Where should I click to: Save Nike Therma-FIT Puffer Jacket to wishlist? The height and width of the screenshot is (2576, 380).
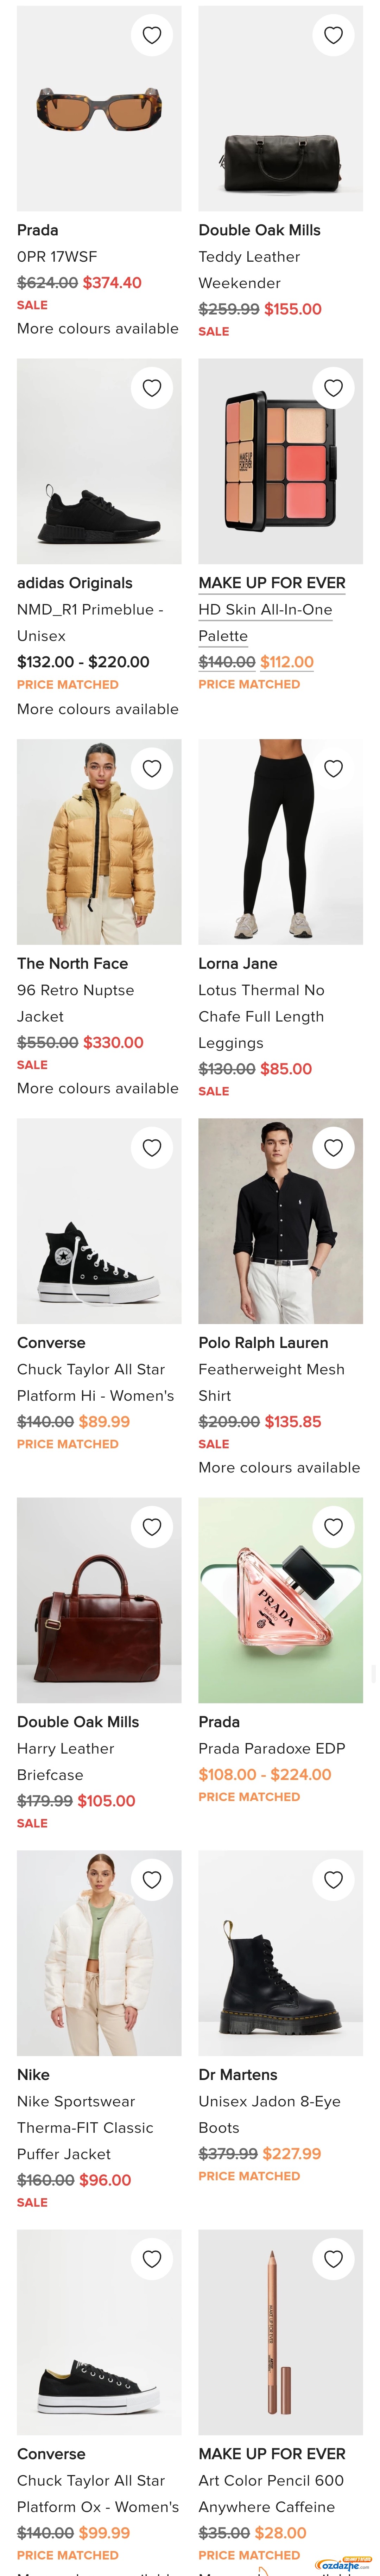[x=152, y=1879]
